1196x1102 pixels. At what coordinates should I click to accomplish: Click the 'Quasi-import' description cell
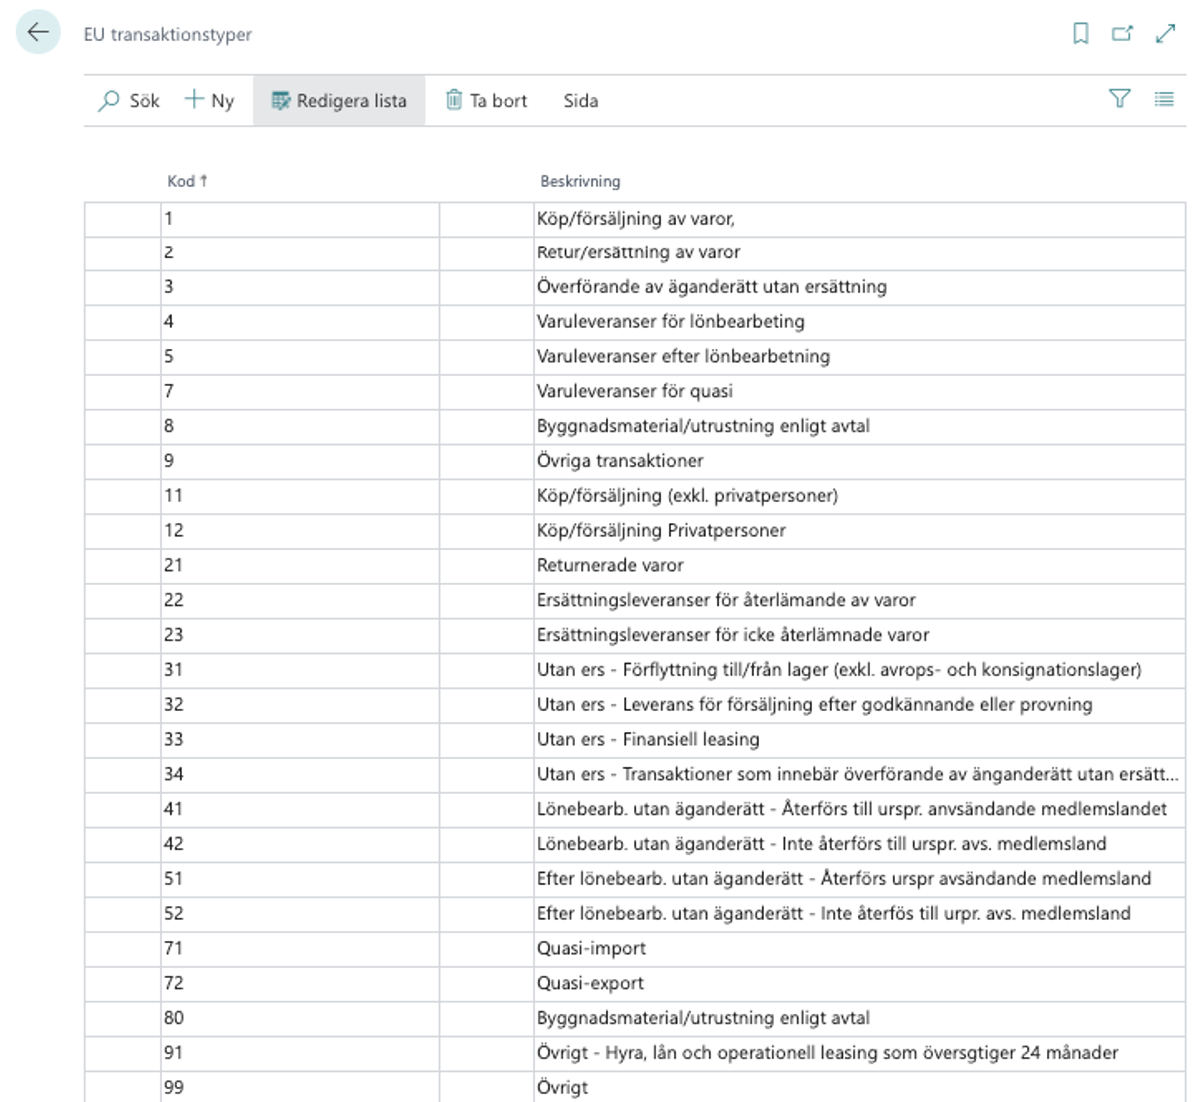pyautogui.click(x=591, y=948)
